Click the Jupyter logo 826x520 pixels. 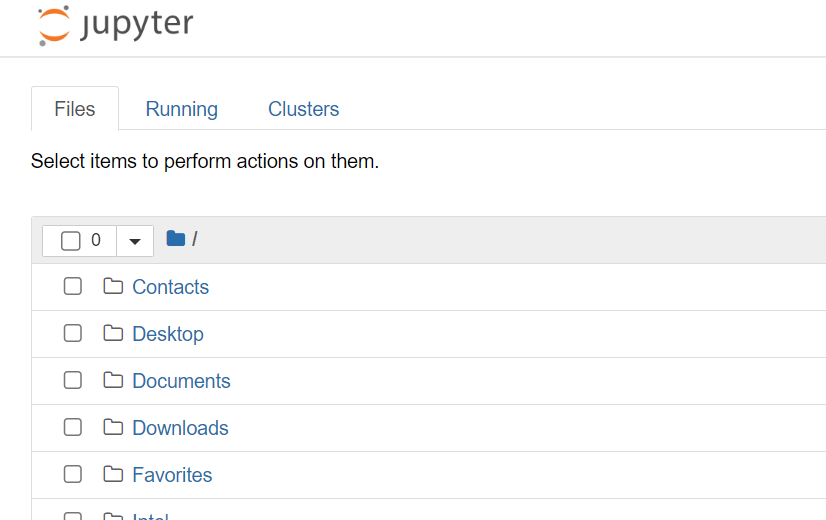[x=115, y=26]
